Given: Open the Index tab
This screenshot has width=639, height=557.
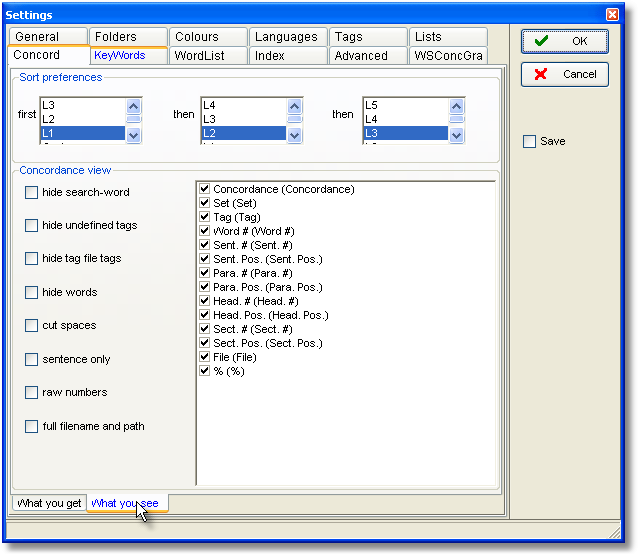Looking at the screenshot, I should [x=288, y=55].
